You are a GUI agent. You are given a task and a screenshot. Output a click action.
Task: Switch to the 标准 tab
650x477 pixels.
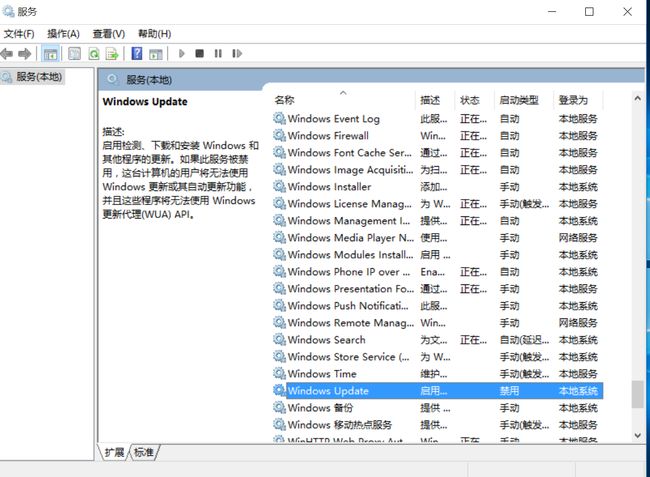click(x=144, y=452)
